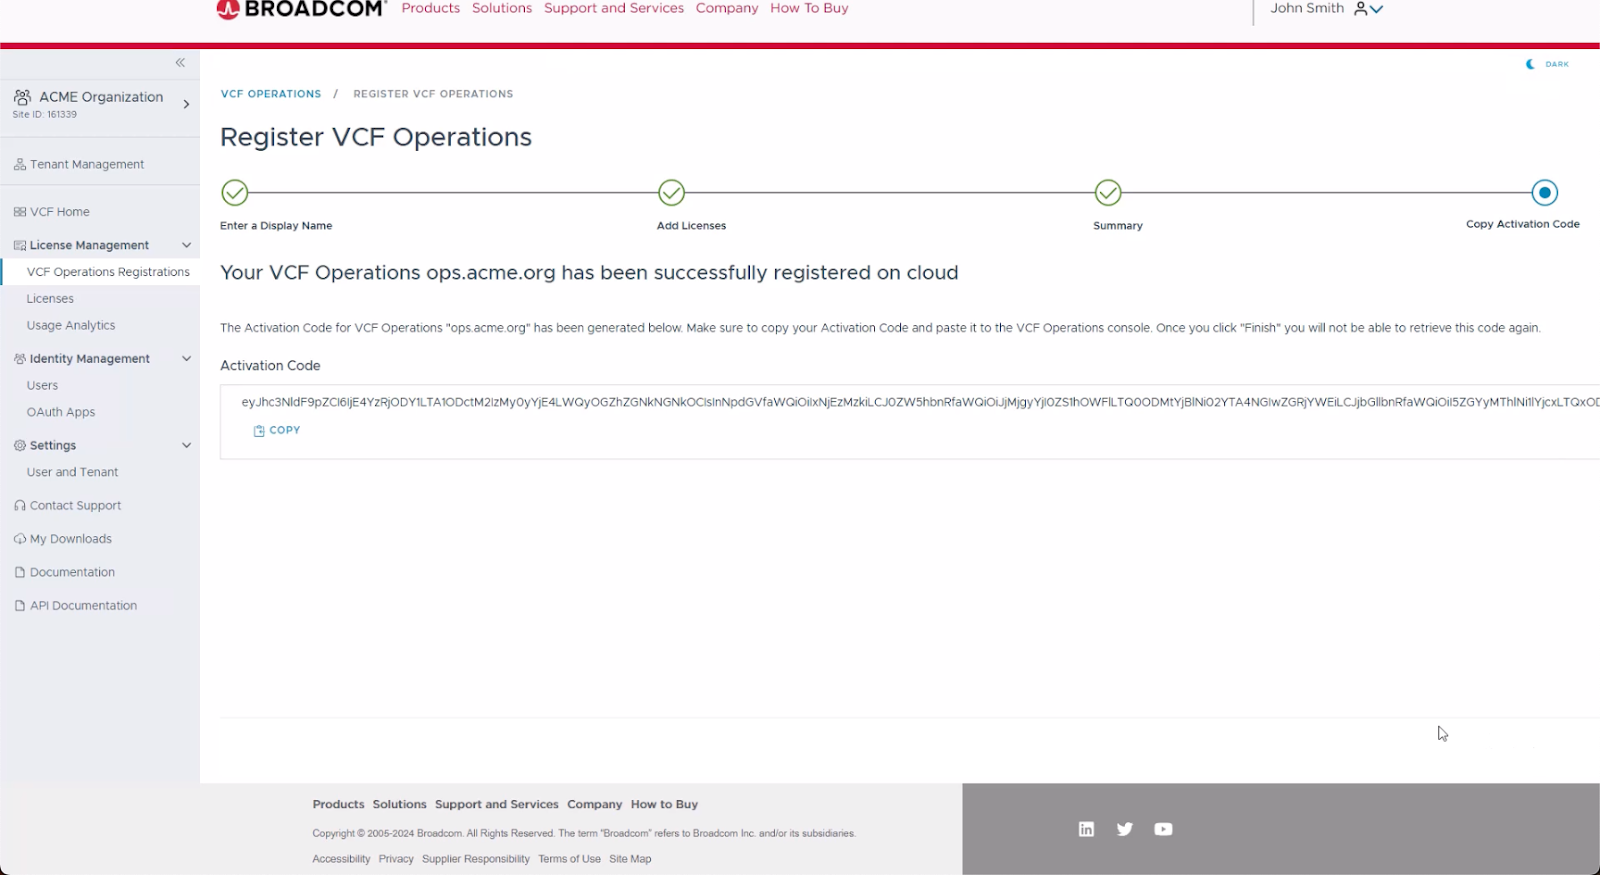Click footer Solutions link
The height and width of the screenshot is (875, 1600).
click(x=399, y=804)
